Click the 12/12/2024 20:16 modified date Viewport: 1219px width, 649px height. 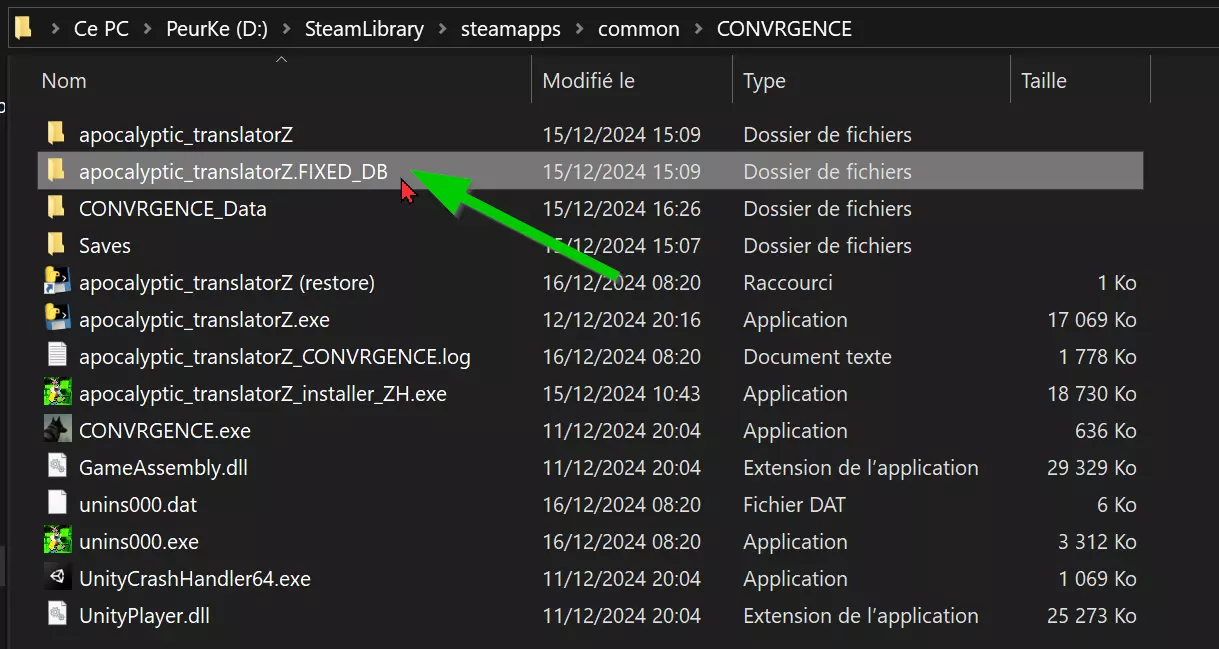622,320
